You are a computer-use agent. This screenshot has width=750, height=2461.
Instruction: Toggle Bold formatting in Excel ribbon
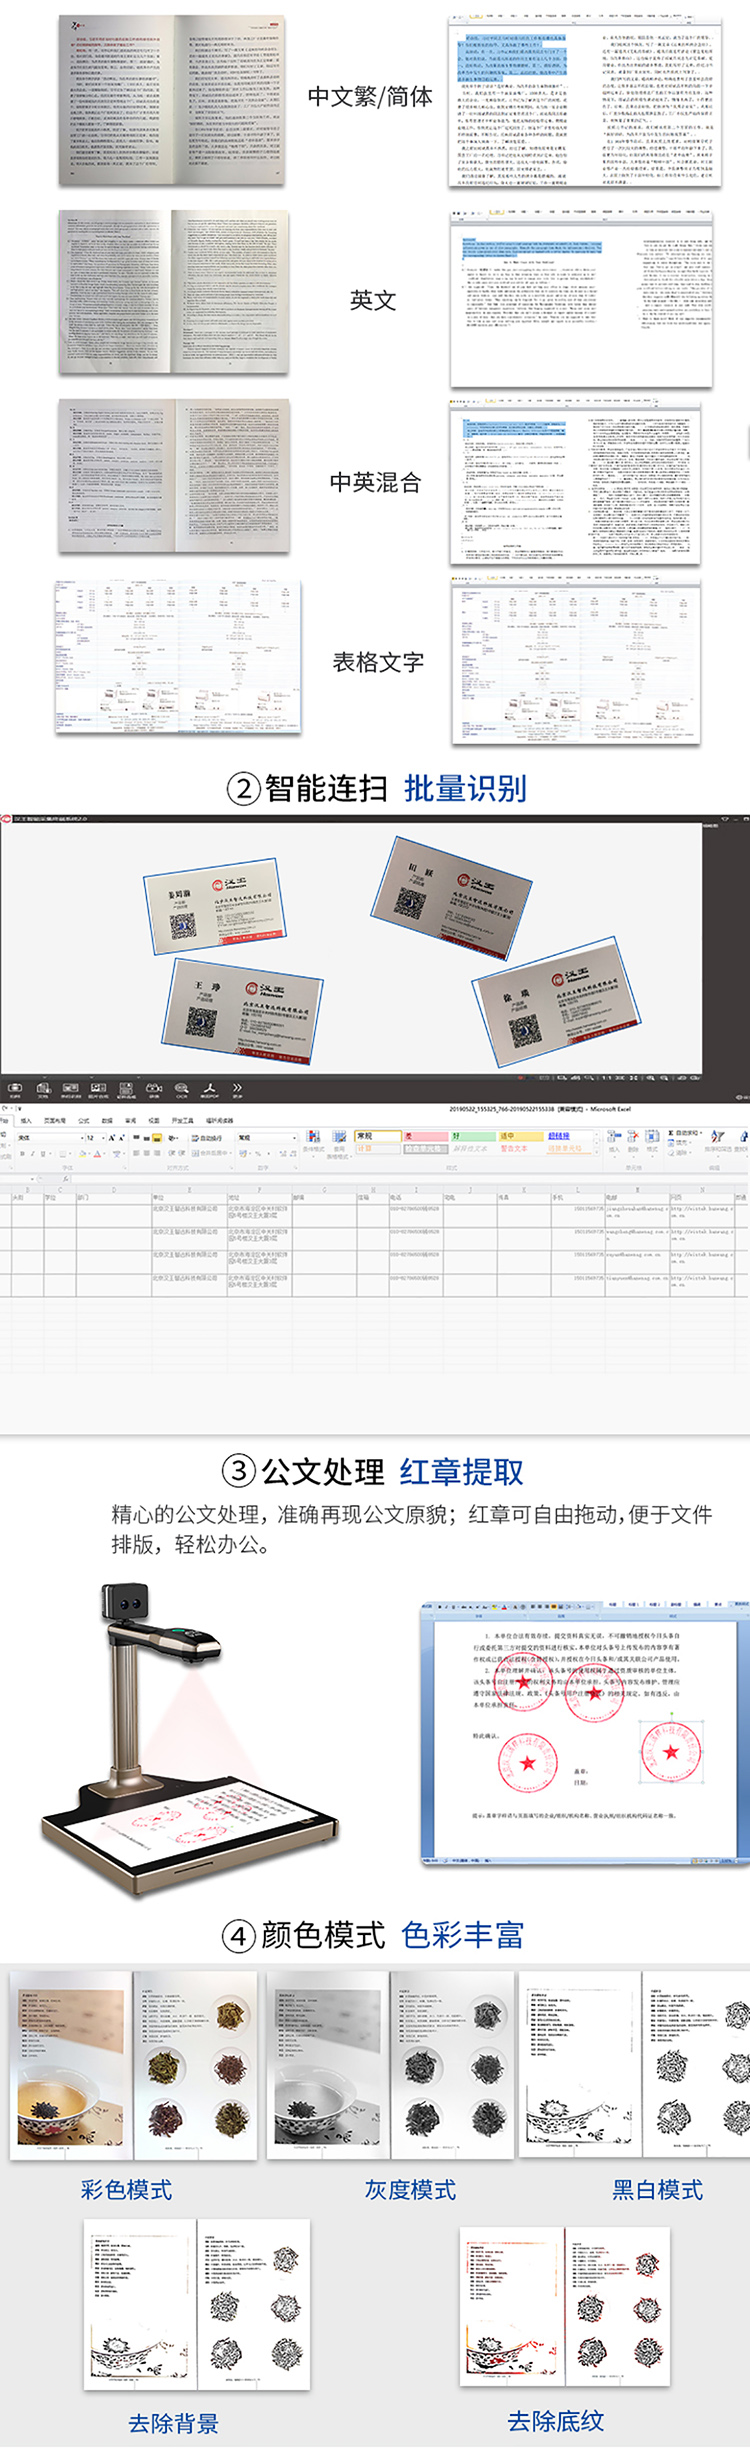tap(21, 1154)
